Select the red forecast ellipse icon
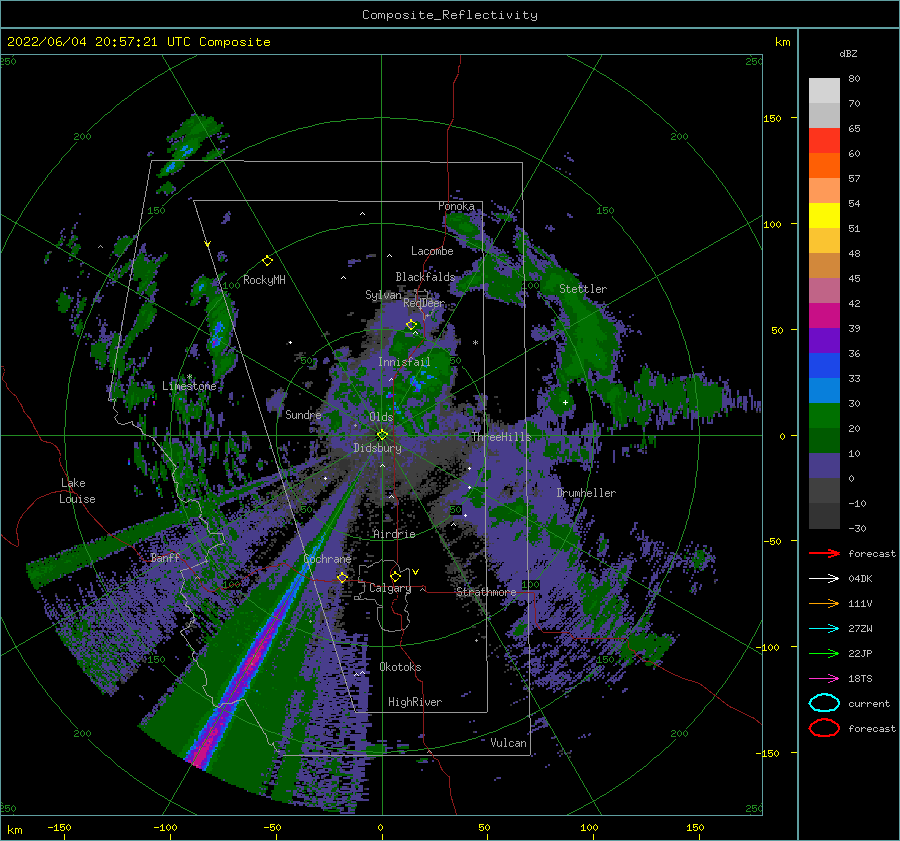Screen dimensions: 900x841 point(824,728)
